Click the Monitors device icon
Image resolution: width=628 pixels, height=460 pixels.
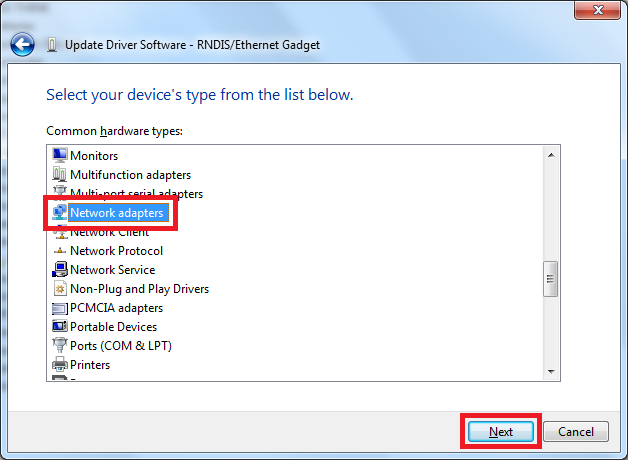(x=59, y=156)
